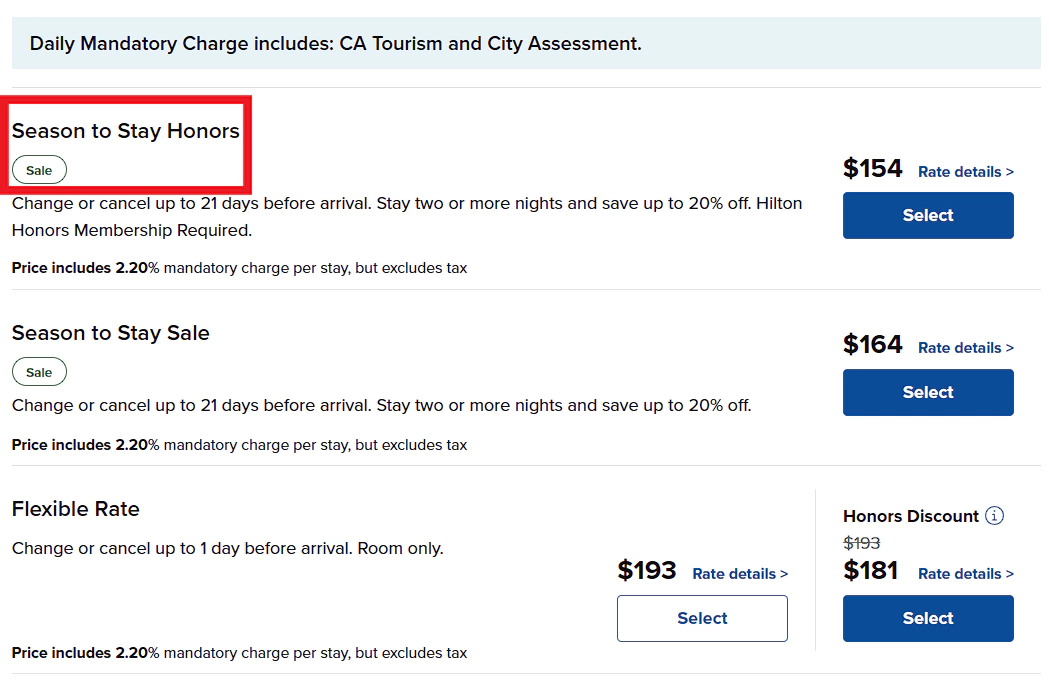
Task: Click the $154 price amount
Action: [x=872, y=169]
